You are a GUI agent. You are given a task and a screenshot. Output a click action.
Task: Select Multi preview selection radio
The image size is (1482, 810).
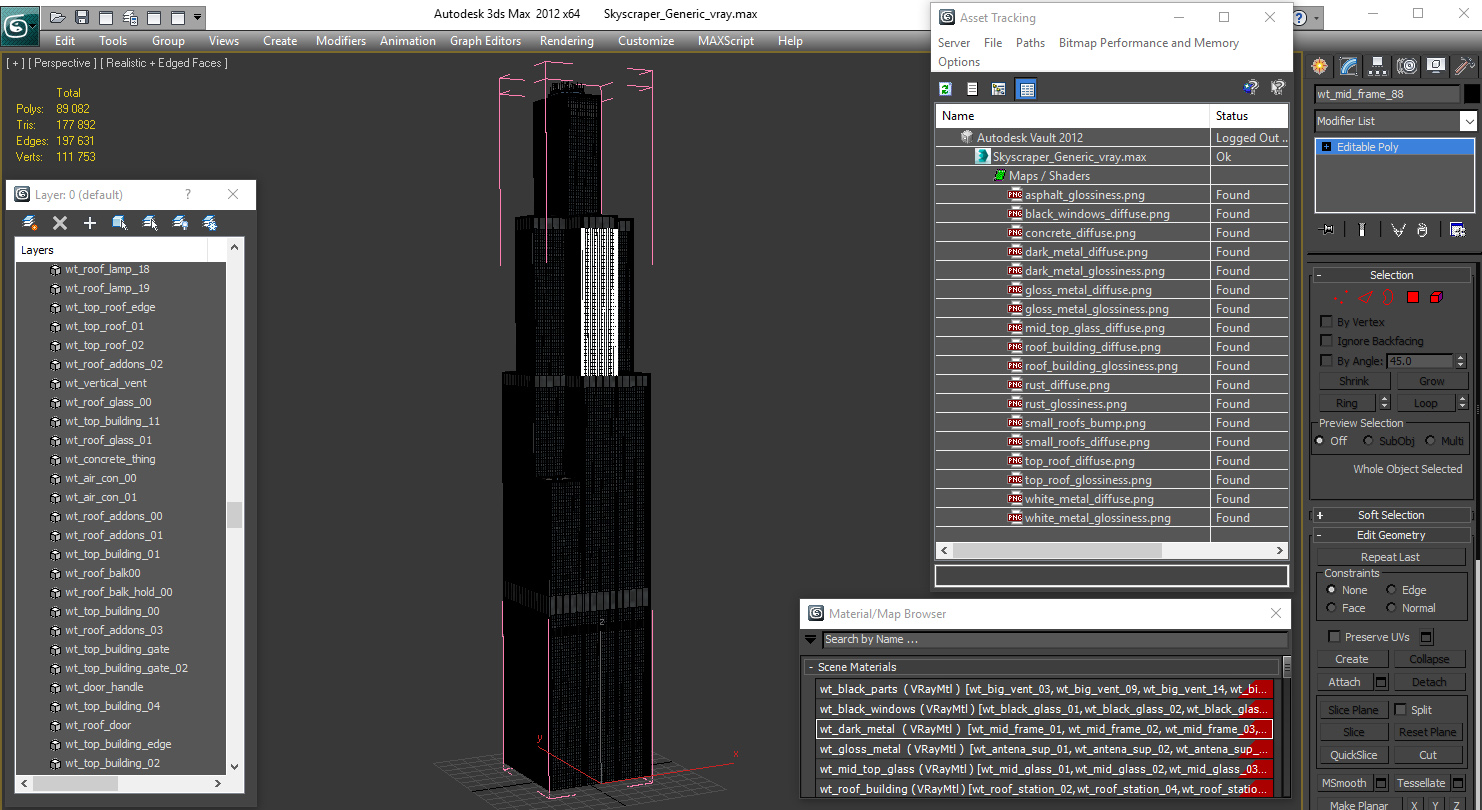(1430, 441)
